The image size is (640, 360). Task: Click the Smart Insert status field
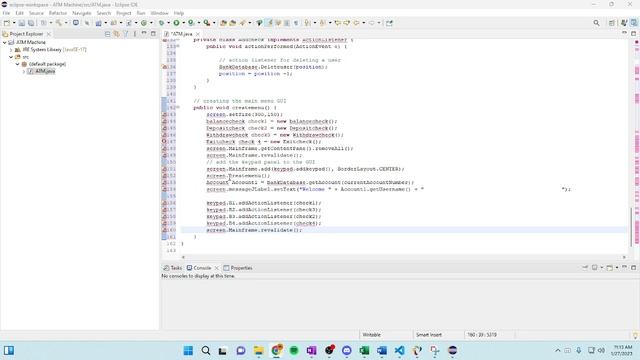(429, 335)
